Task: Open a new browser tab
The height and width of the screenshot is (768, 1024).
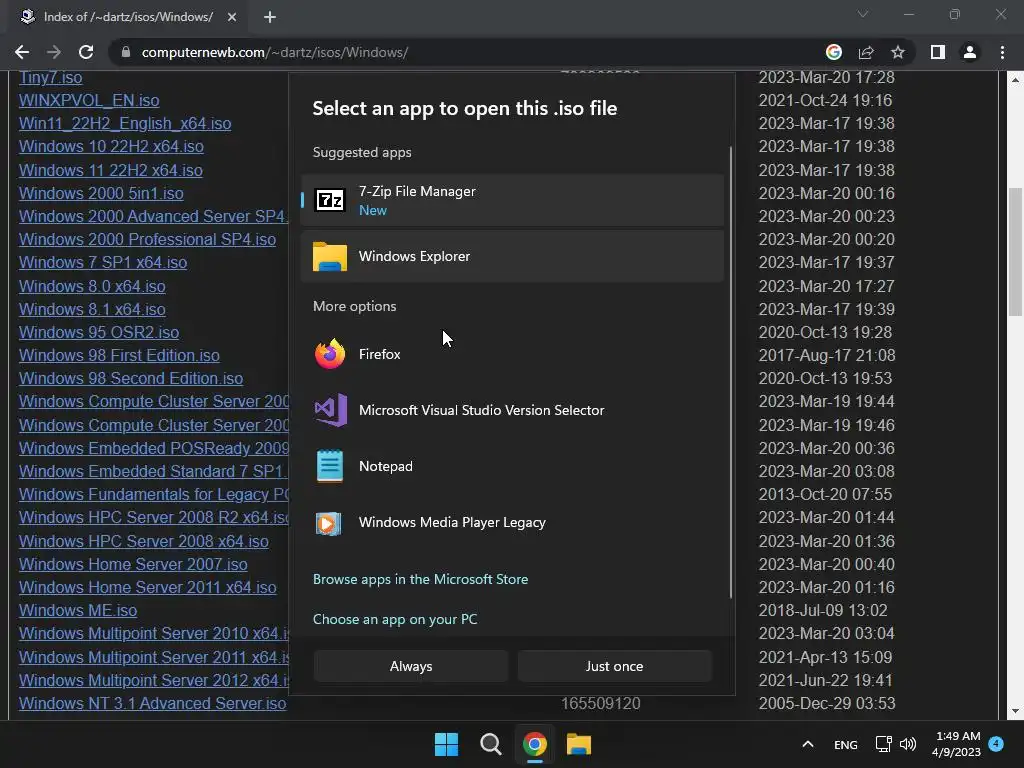Action: click(x=270, y=17)
